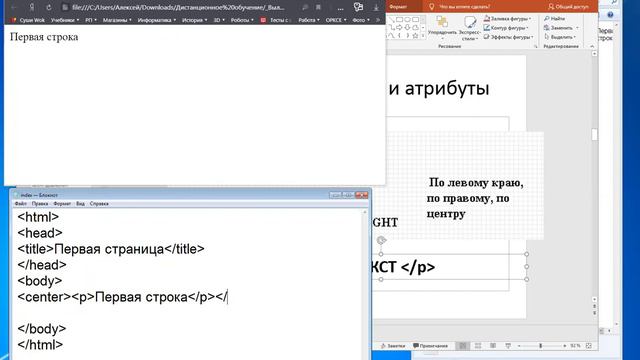Zoom out with the minus button

519,346
